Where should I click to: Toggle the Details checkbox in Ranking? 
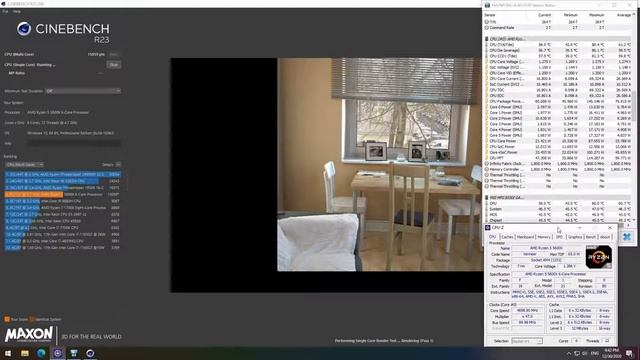tap(118, 164)
